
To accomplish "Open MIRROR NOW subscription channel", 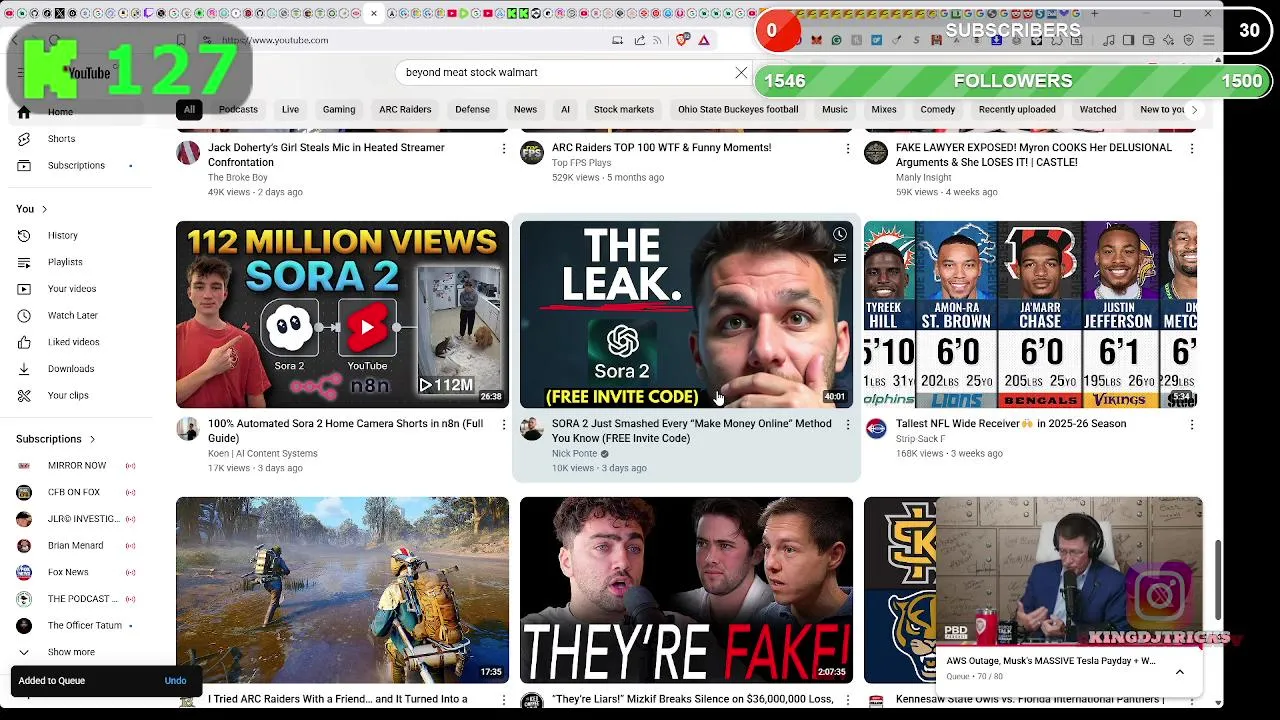I will [x=77, y=466].
